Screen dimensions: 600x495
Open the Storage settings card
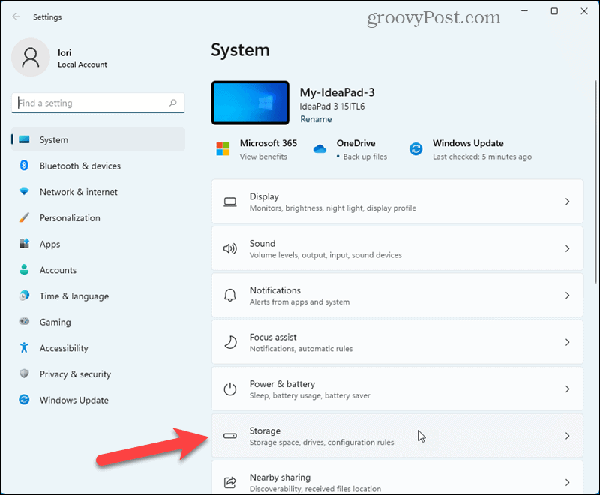coord(397,436)
